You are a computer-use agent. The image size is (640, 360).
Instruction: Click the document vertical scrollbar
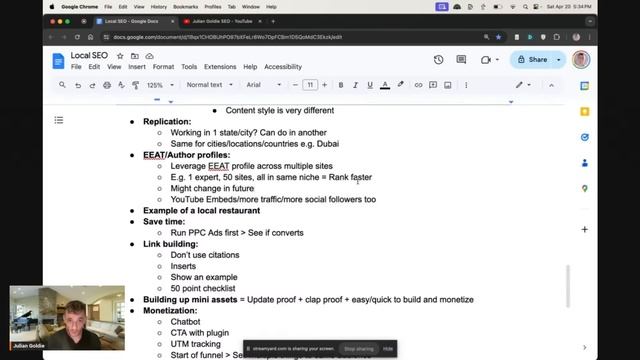coord(568,286)
